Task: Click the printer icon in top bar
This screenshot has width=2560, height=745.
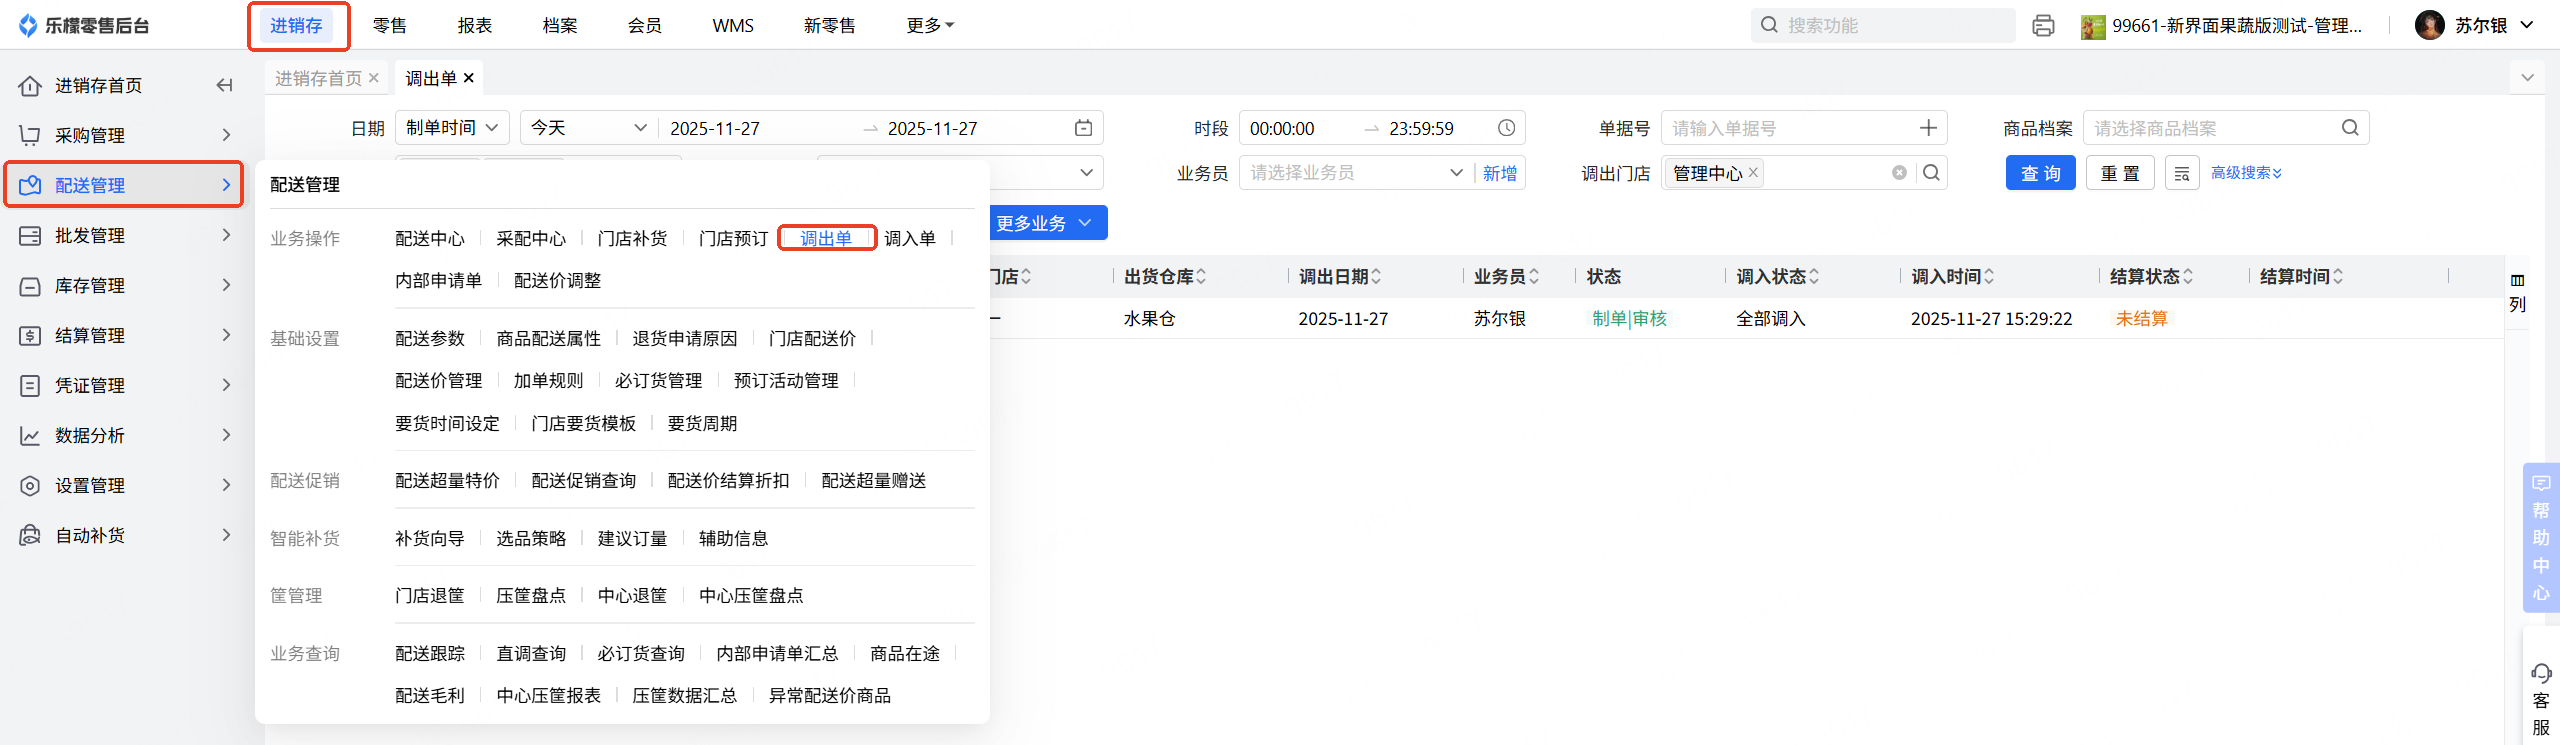Action: point(2043,26)
